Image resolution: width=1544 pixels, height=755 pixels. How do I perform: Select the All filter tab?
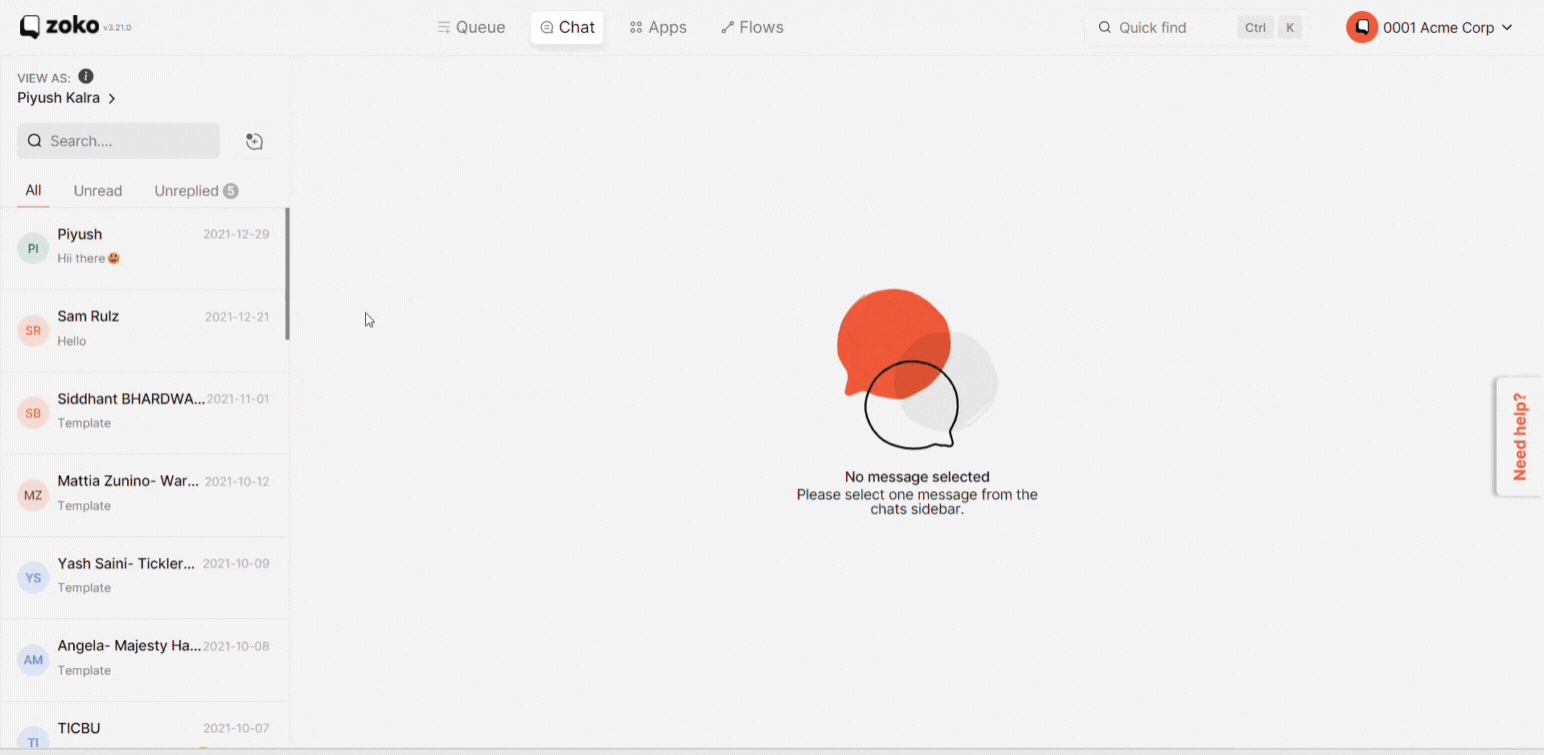tap(33, 190)
